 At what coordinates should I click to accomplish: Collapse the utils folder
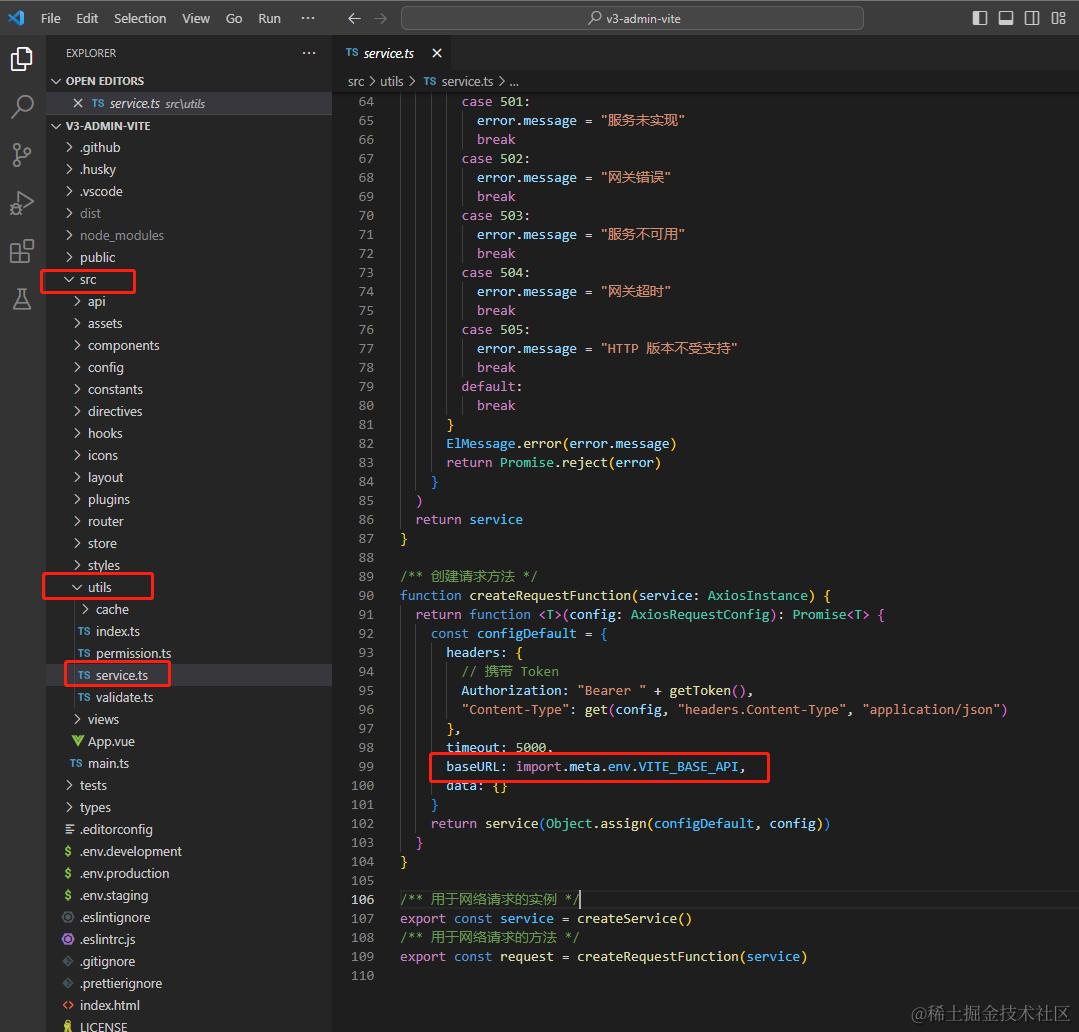[99, 587]
